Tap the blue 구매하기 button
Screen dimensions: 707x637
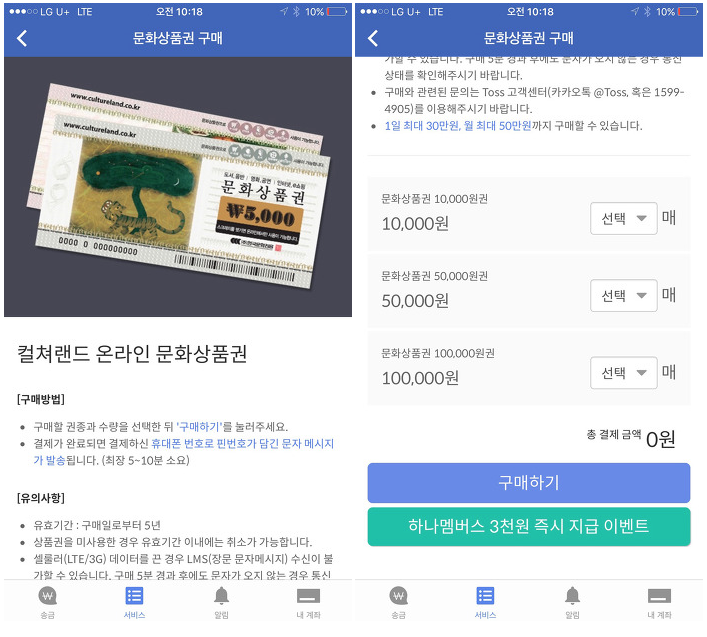pyautogui.click(x=528, y=482)
